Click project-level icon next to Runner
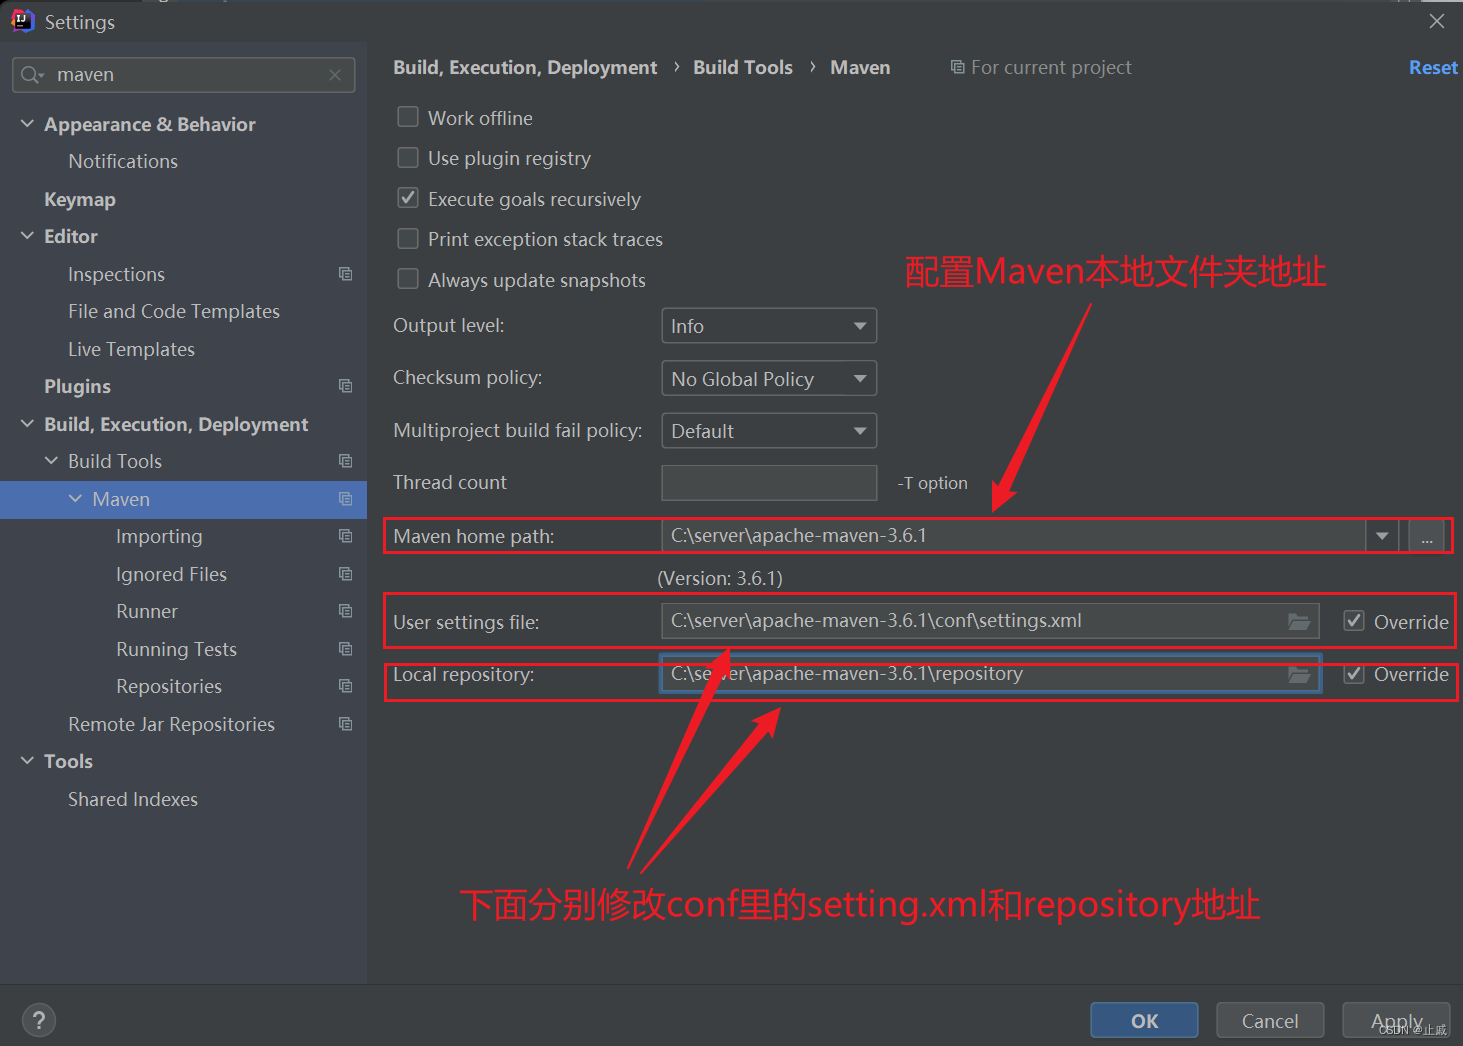Viewport: 1463px width, 1046px height. pos(346,611)
